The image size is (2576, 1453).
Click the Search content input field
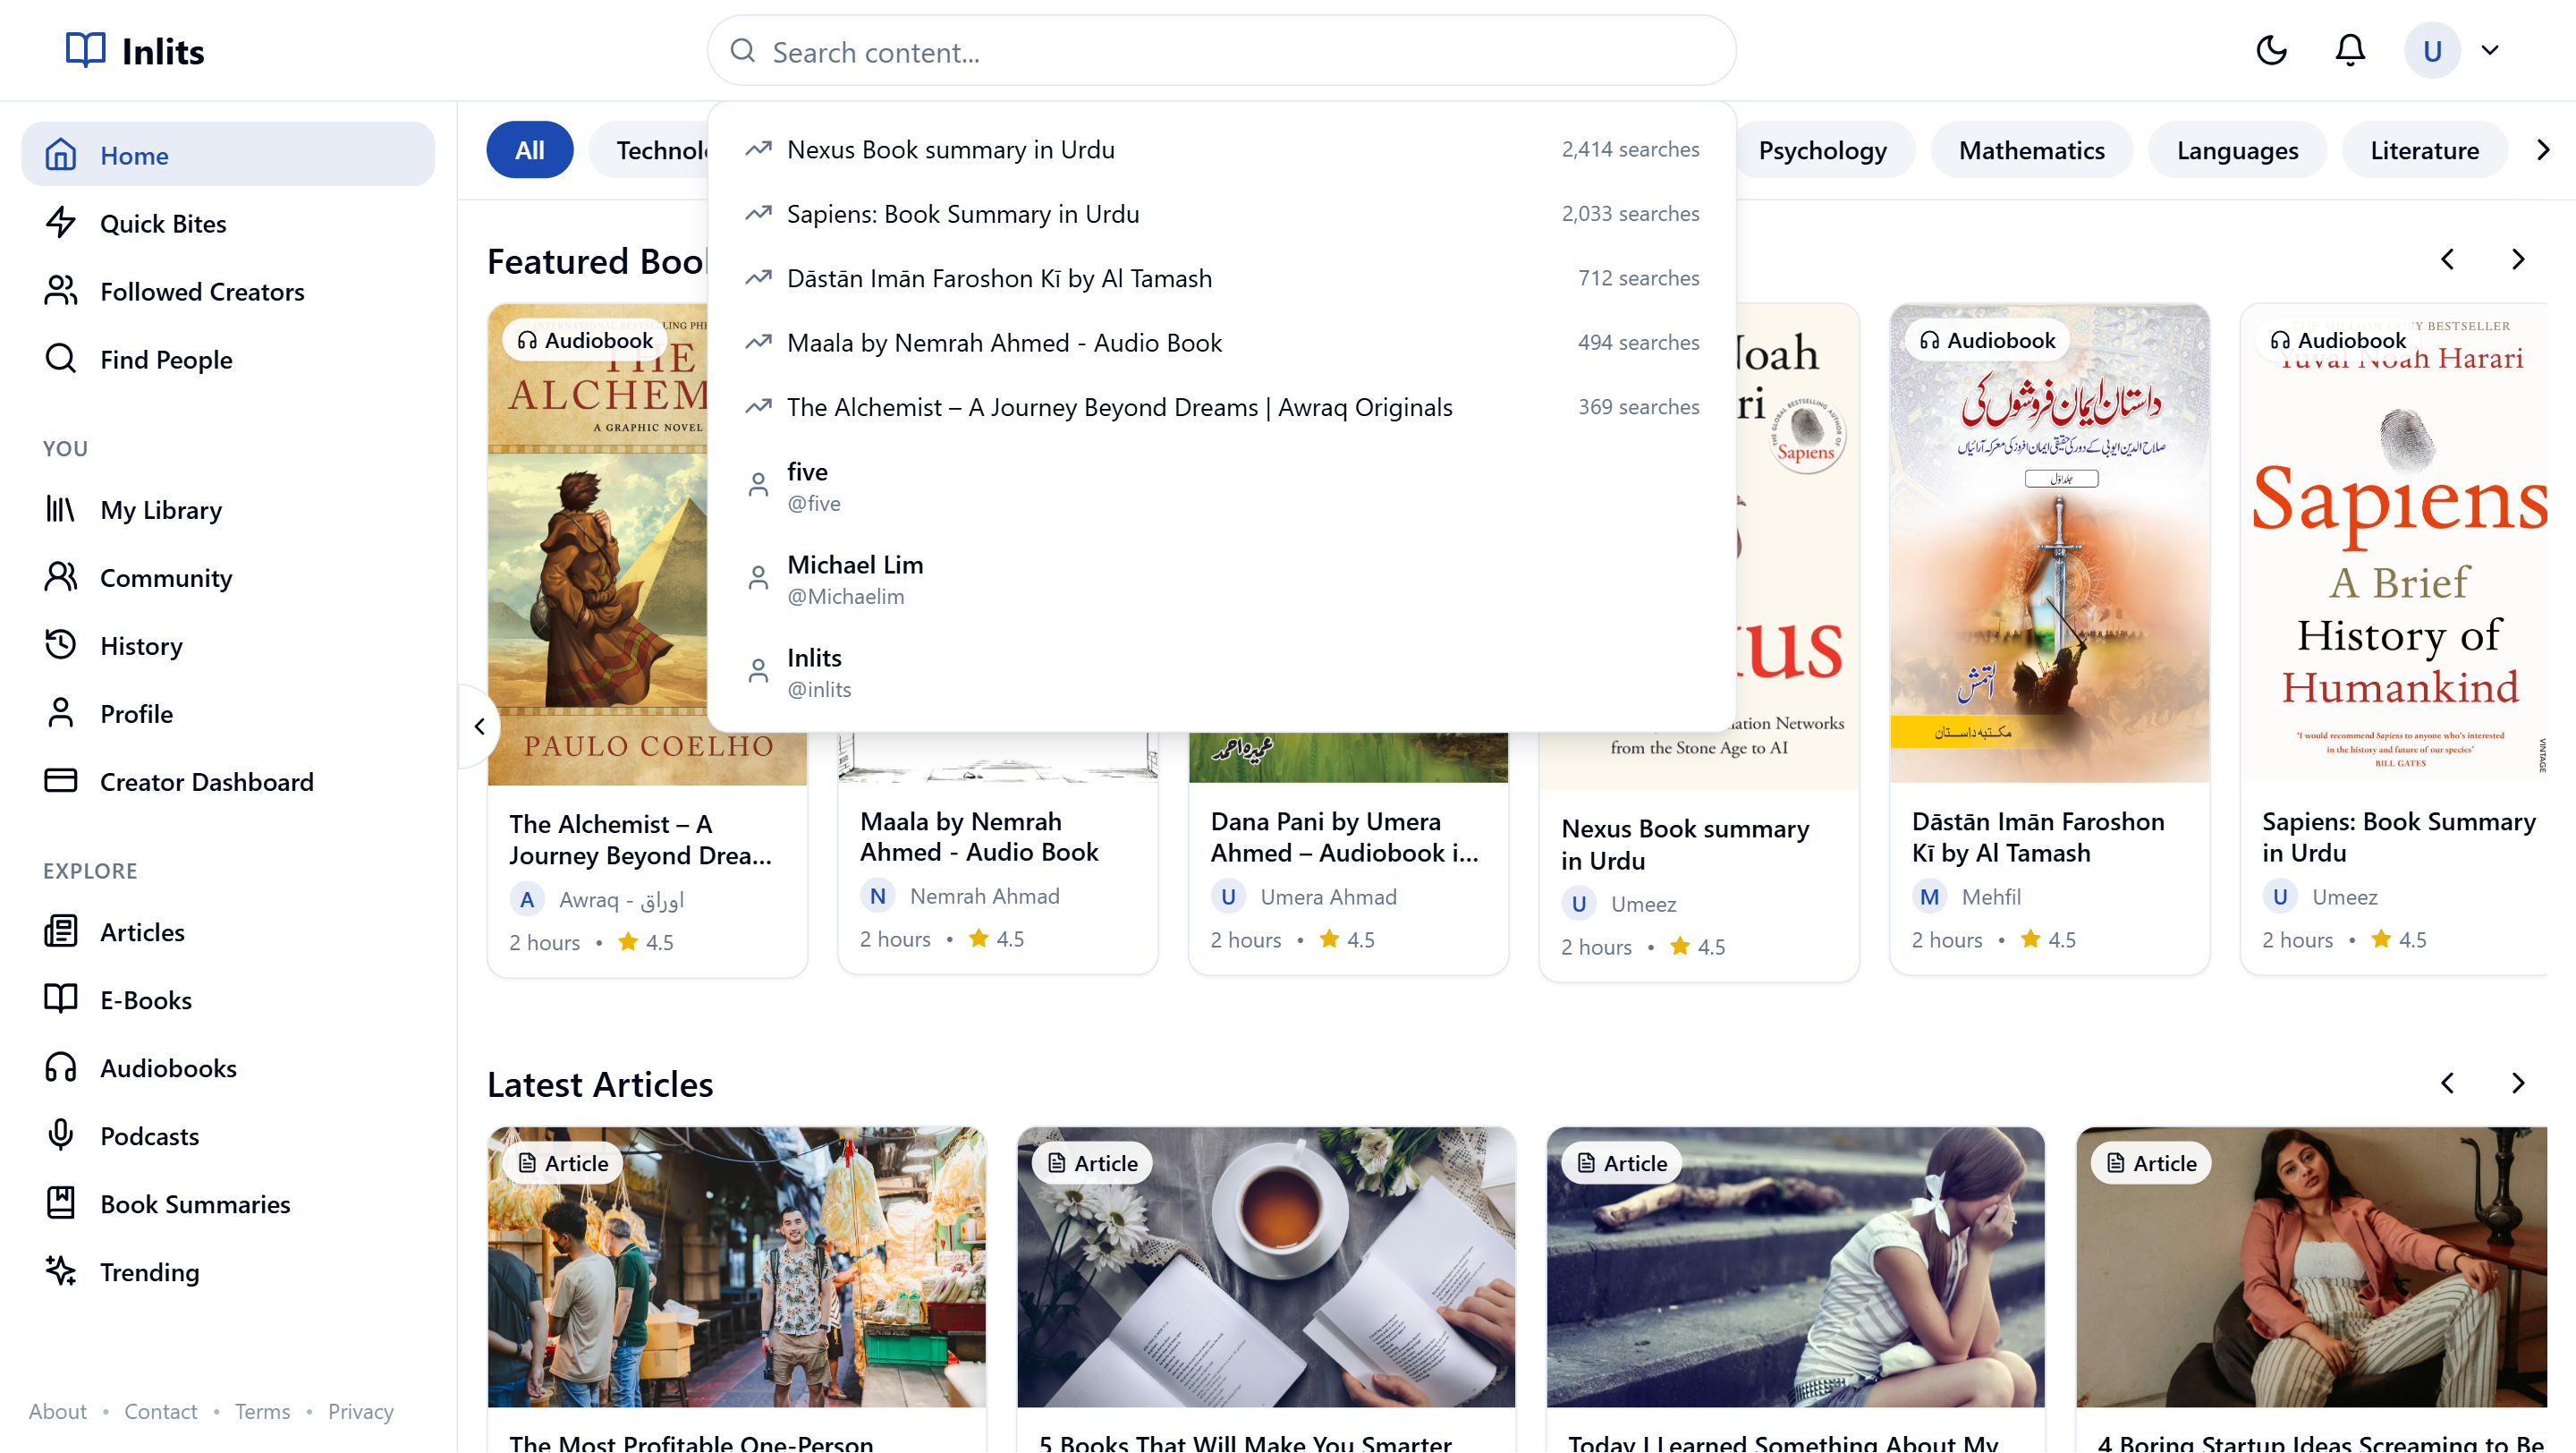(x=1220, y=51)
